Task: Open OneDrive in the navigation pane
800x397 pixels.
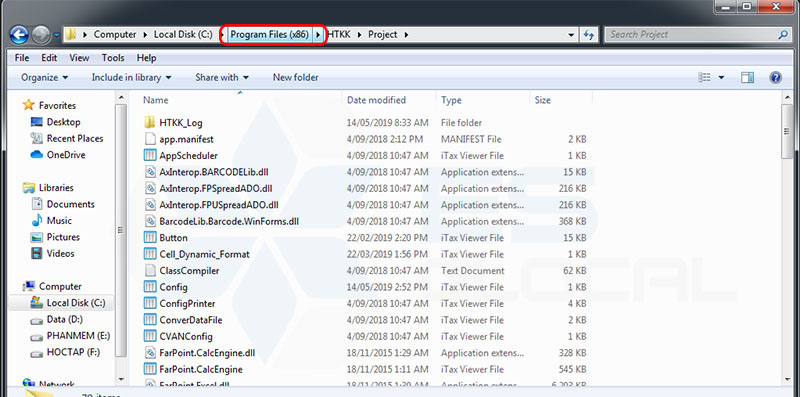Action: point(66,155)
